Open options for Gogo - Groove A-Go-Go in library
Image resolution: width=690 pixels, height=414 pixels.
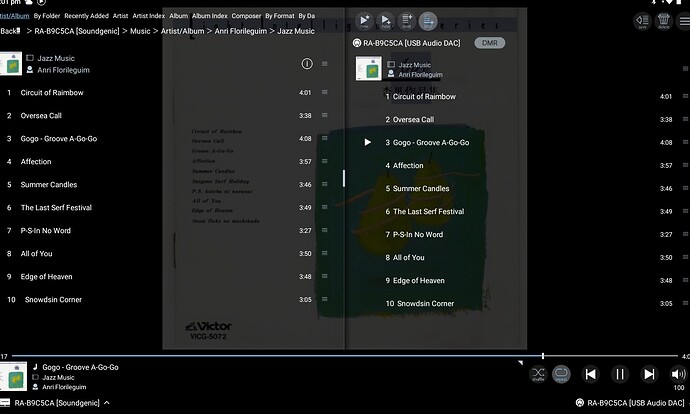click(325, 138)
